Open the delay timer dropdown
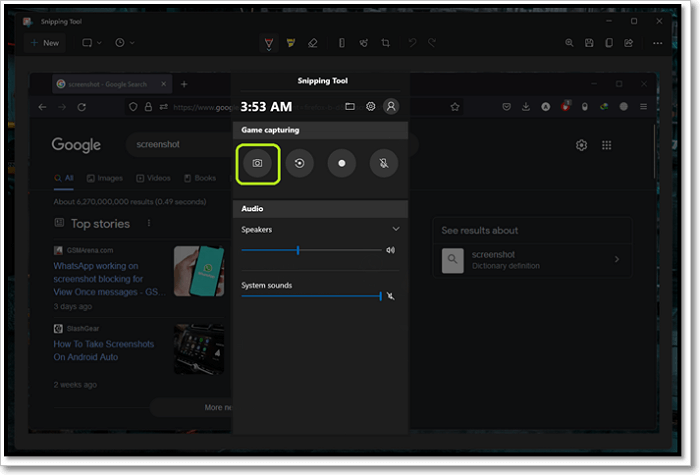The width and height of the screenshot is (700, 475). [125, 43]
